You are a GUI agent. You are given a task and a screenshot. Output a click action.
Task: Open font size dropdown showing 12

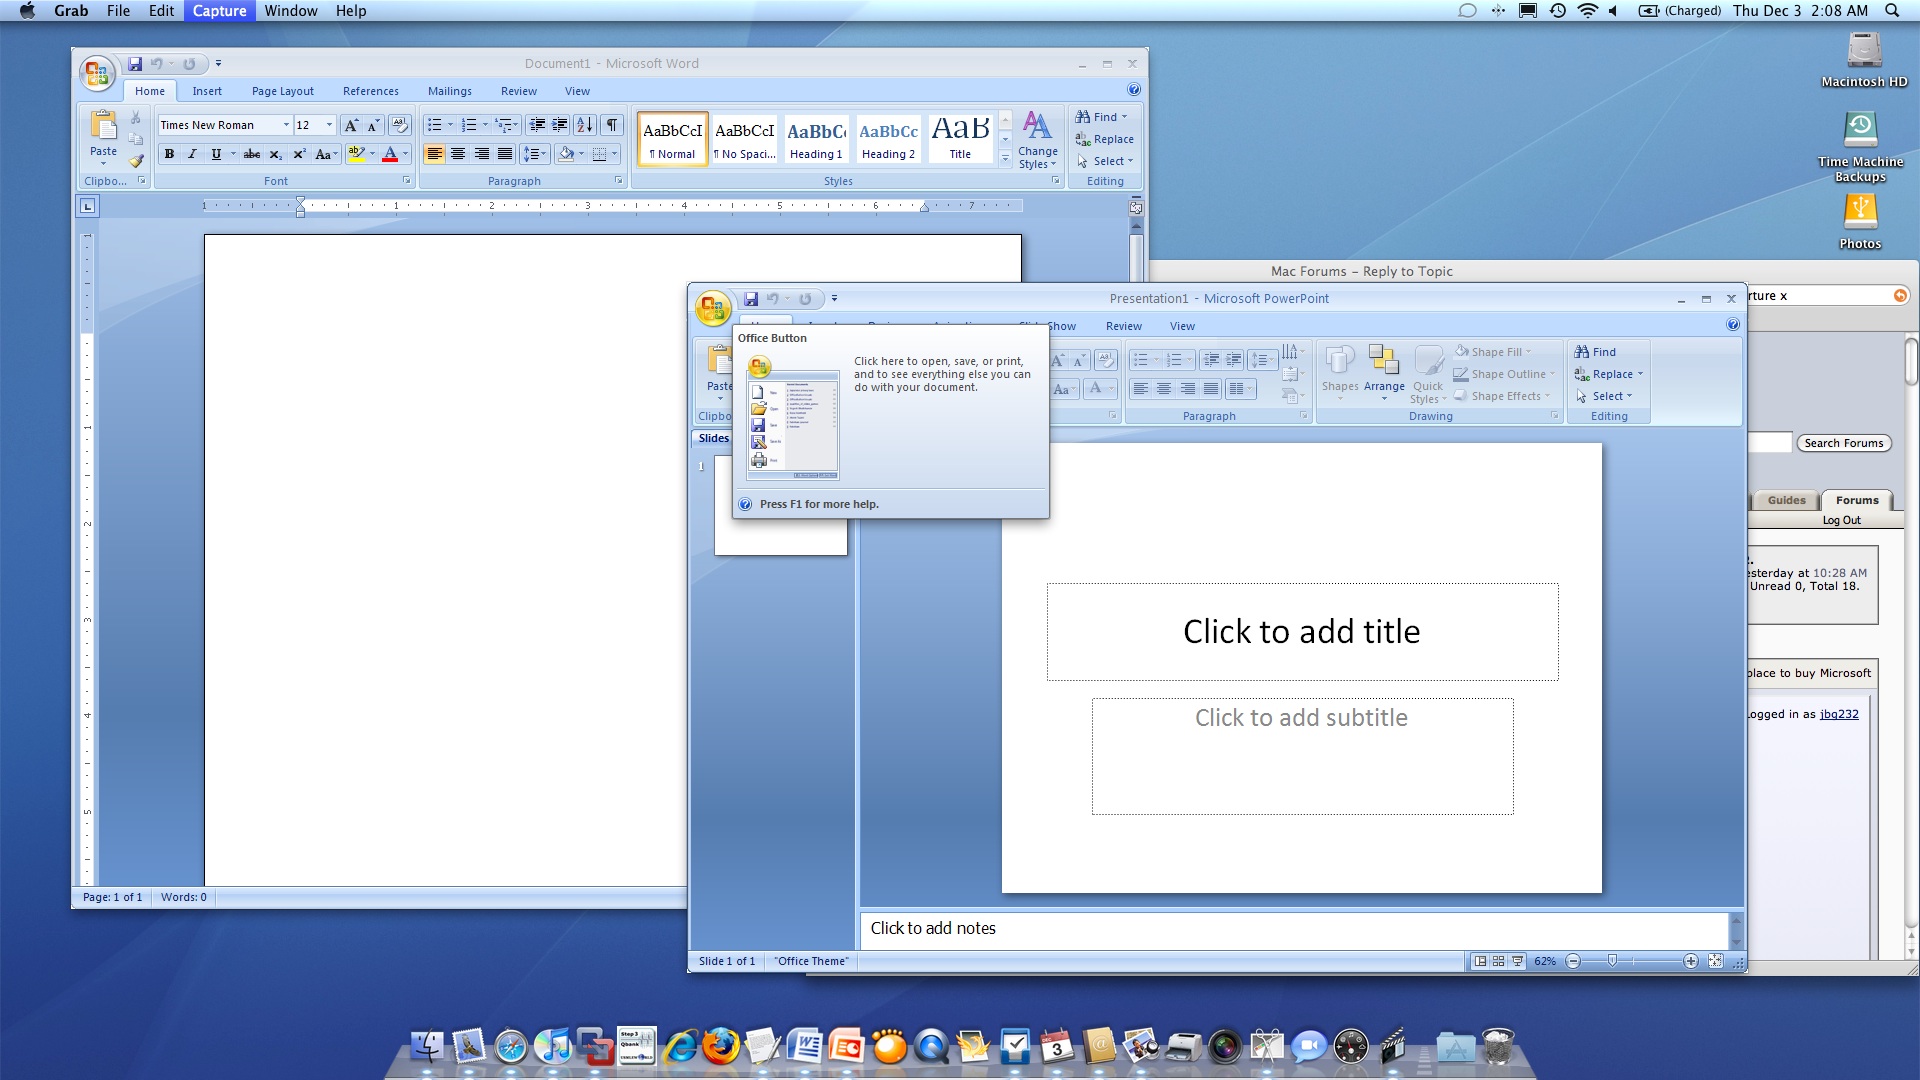click(x=329, y=125)
